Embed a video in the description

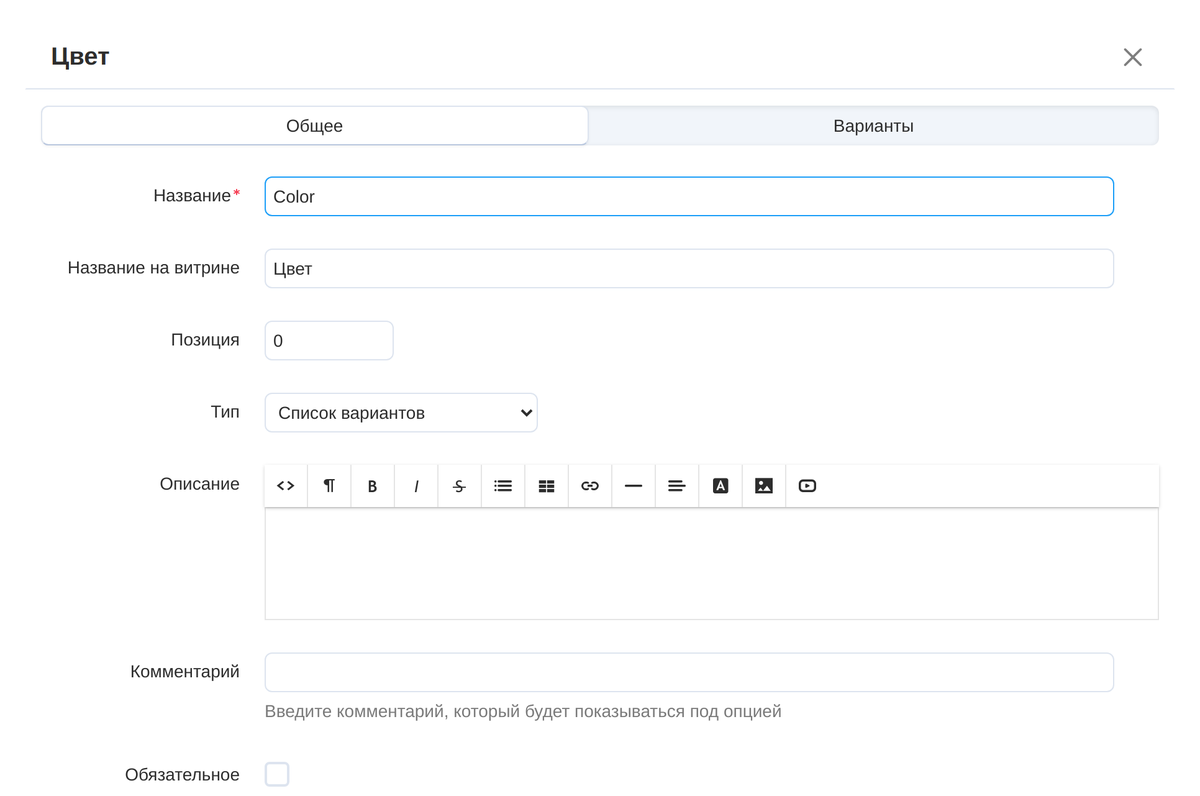[x=807, y=486]
